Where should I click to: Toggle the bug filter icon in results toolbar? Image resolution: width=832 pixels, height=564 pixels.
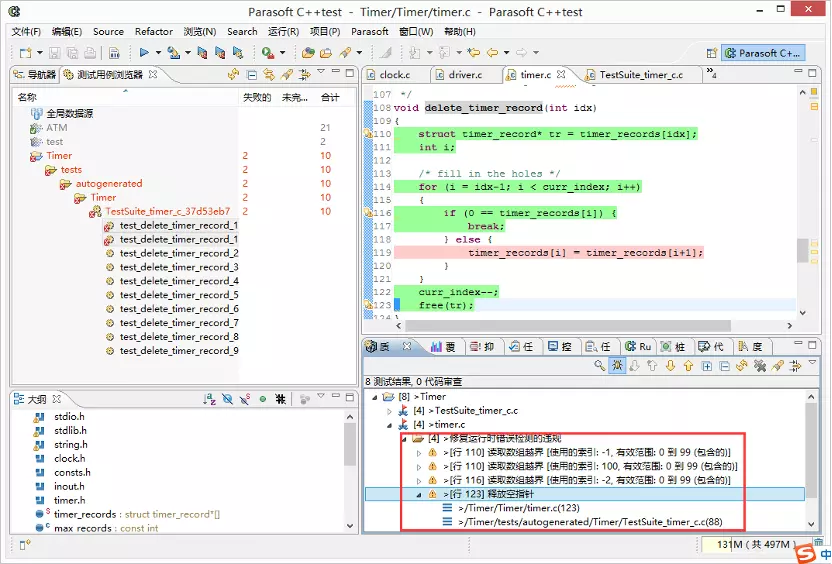[x=617, y=365]
